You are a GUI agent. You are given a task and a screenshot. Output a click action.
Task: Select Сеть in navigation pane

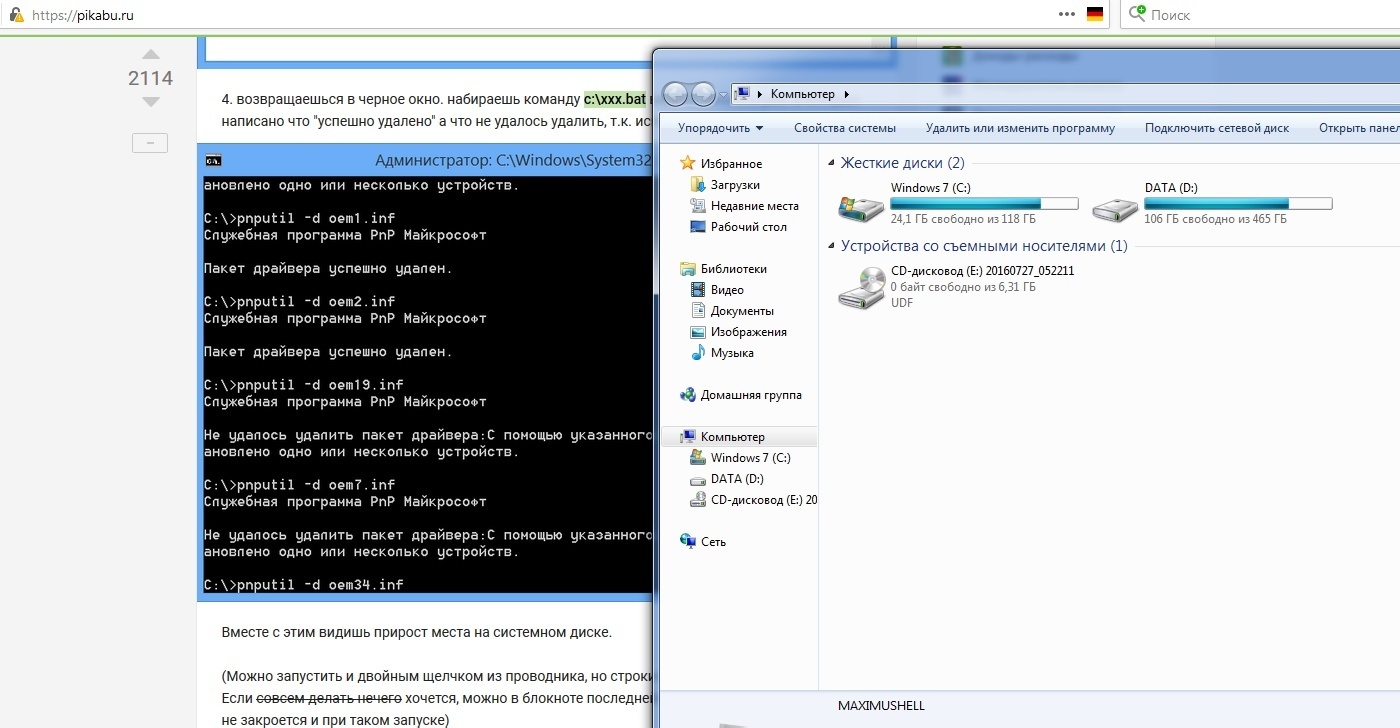tap(713, 542)
